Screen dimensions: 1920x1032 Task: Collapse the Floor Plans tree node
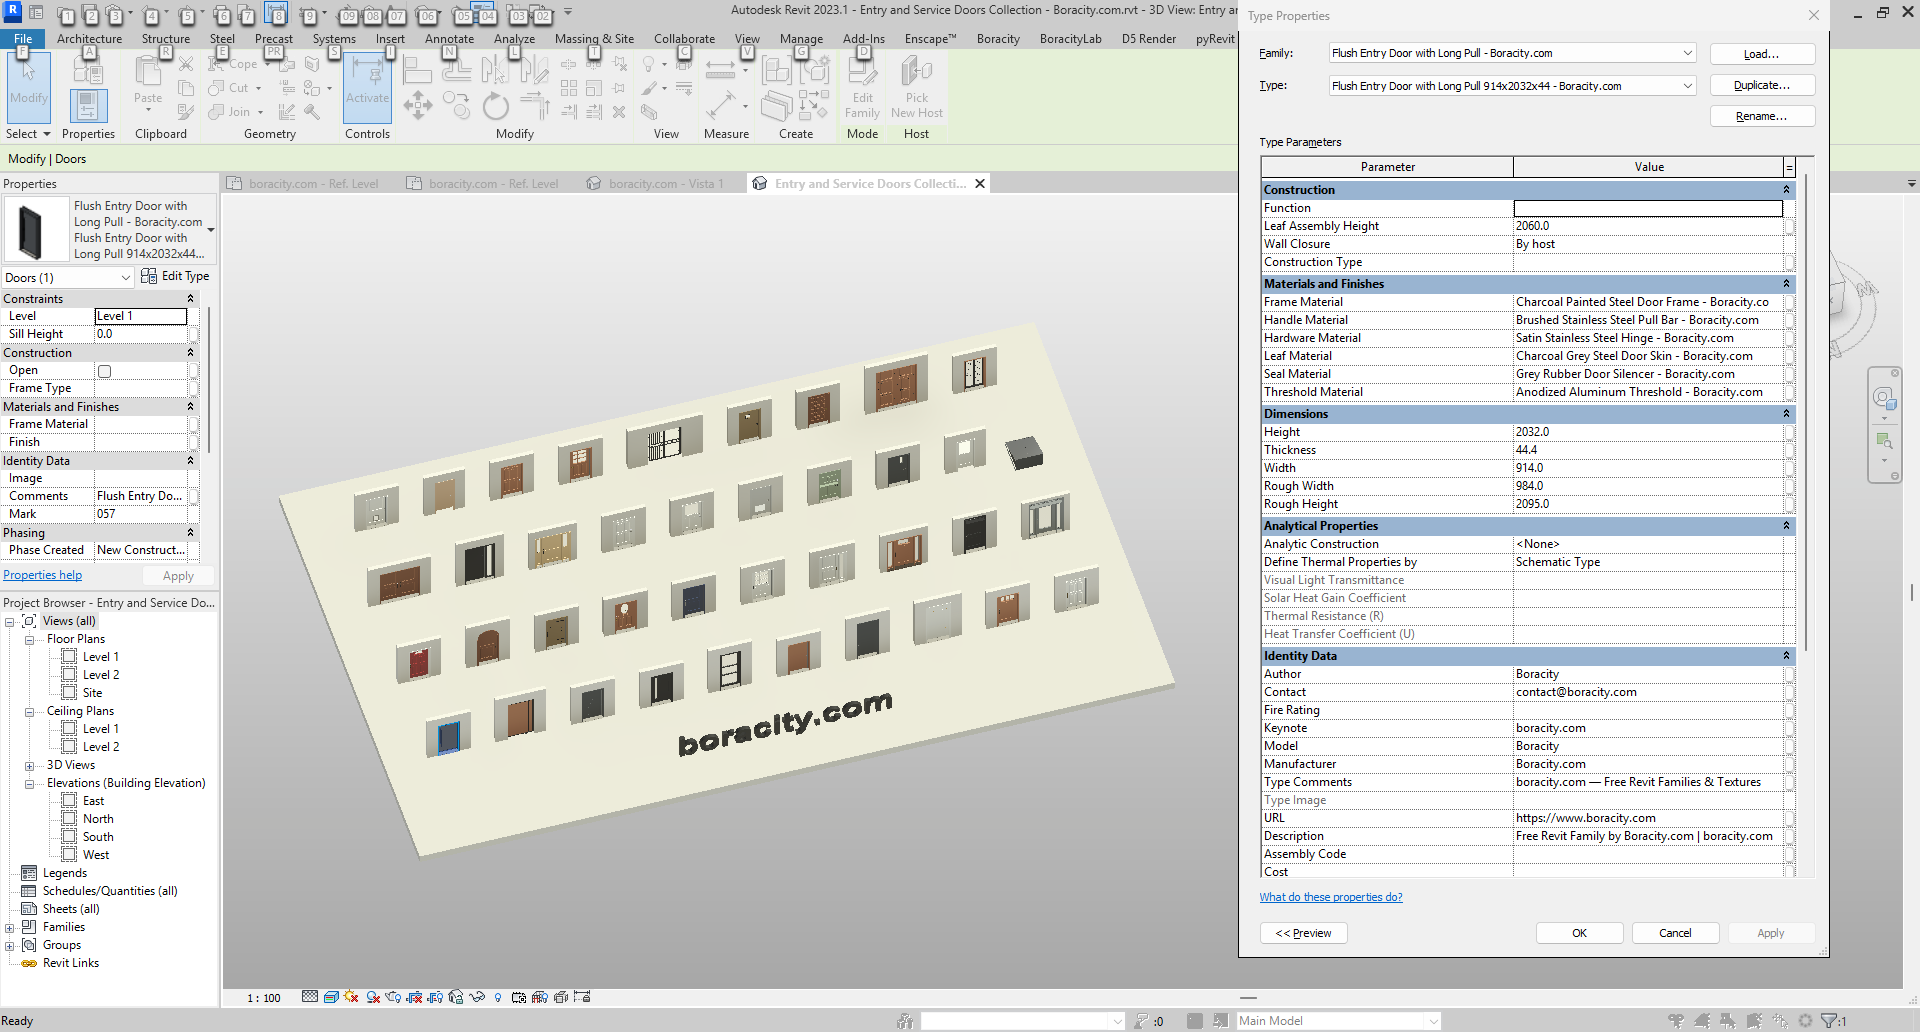[x=30, y=640]
